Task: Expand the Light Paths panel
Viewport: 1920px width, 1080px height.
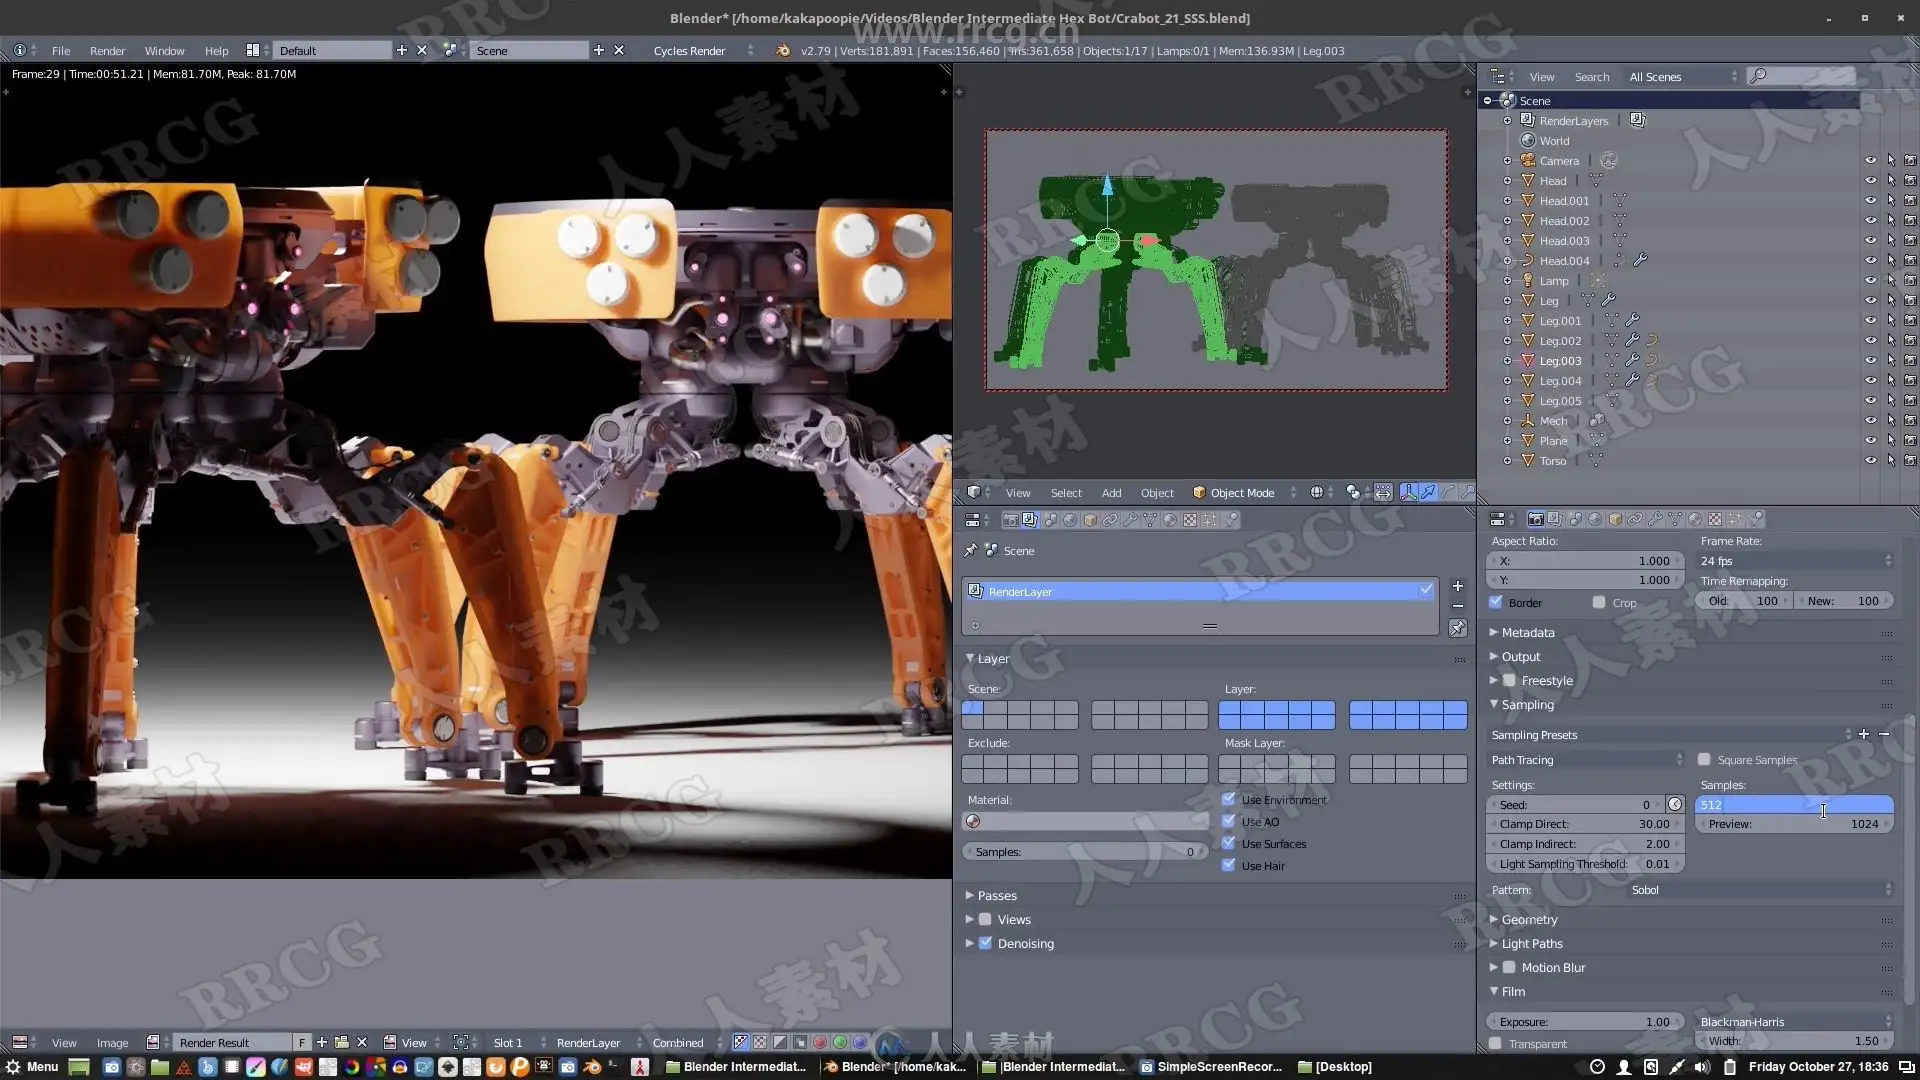Action: coord(1531,944)
